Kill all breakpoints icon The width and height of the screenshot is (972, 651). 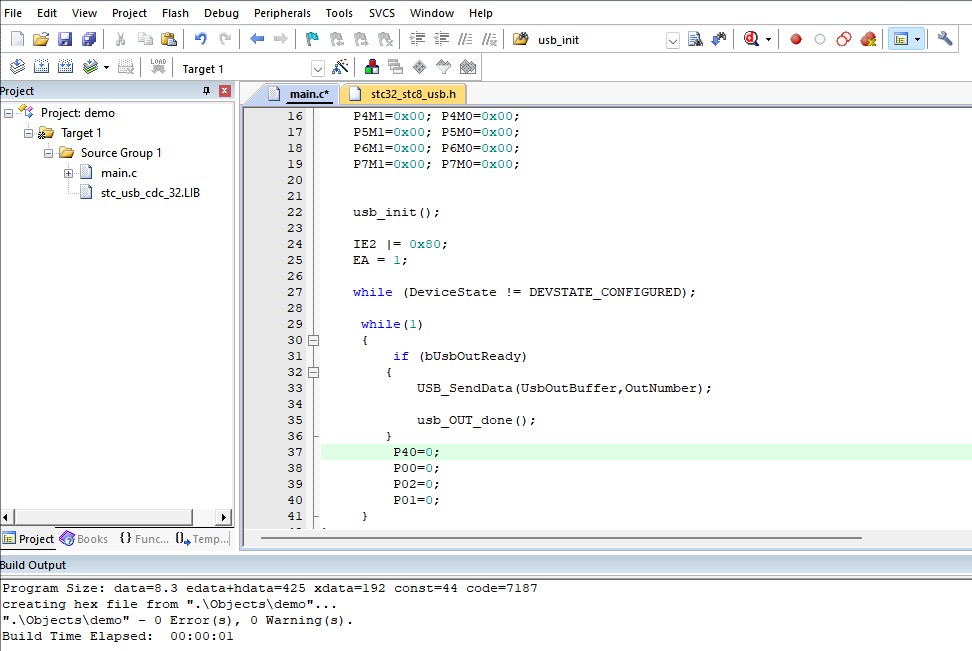pyautogui.click(x=868, y=39)
